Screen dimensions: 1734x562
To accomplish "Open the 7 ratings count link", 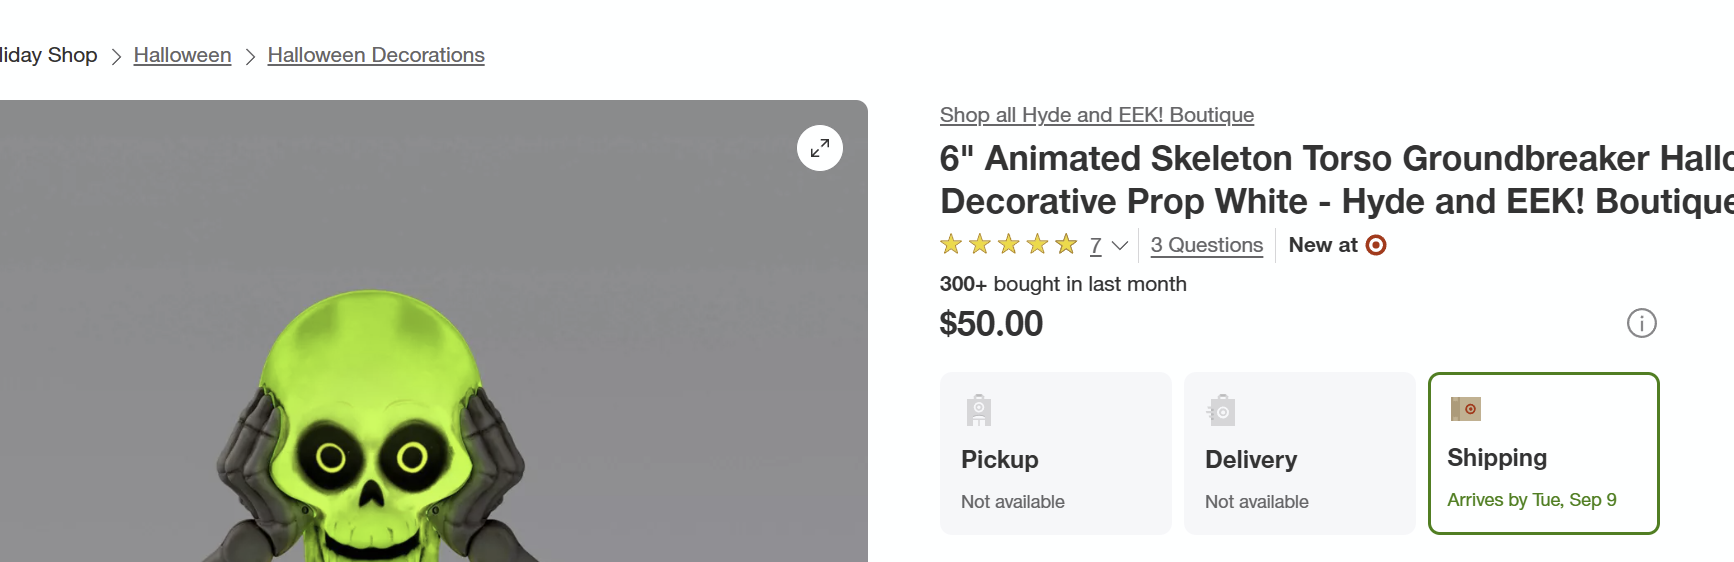I will coord(1096,245).
